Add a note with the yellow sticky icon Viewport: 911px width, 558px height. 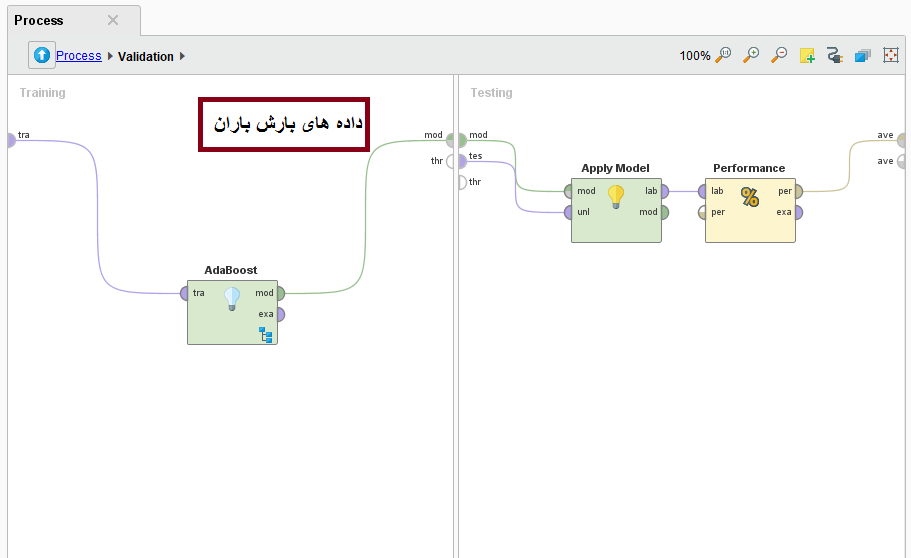807,56
